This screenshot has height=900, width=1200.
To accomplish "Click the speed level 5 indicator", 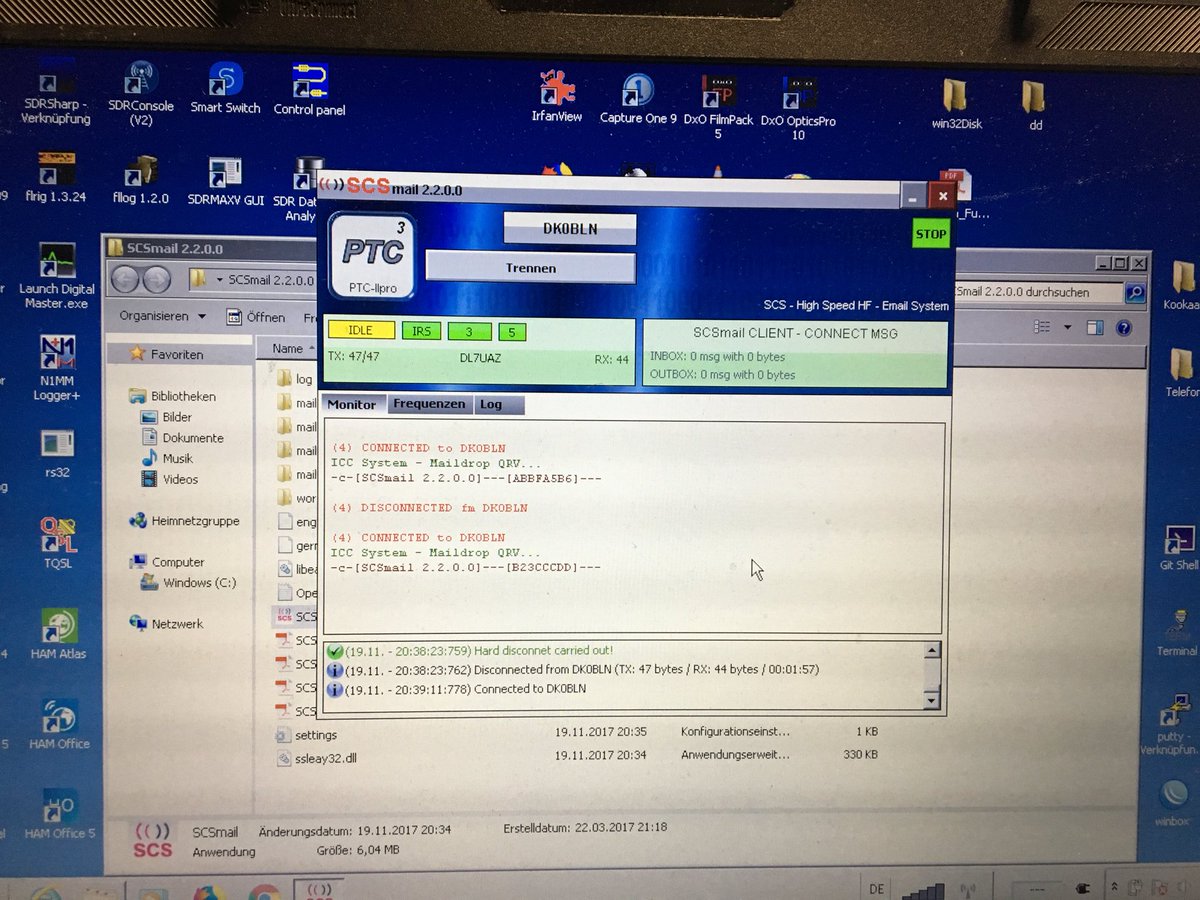I will pyautogui.click(x=511, y=331).
